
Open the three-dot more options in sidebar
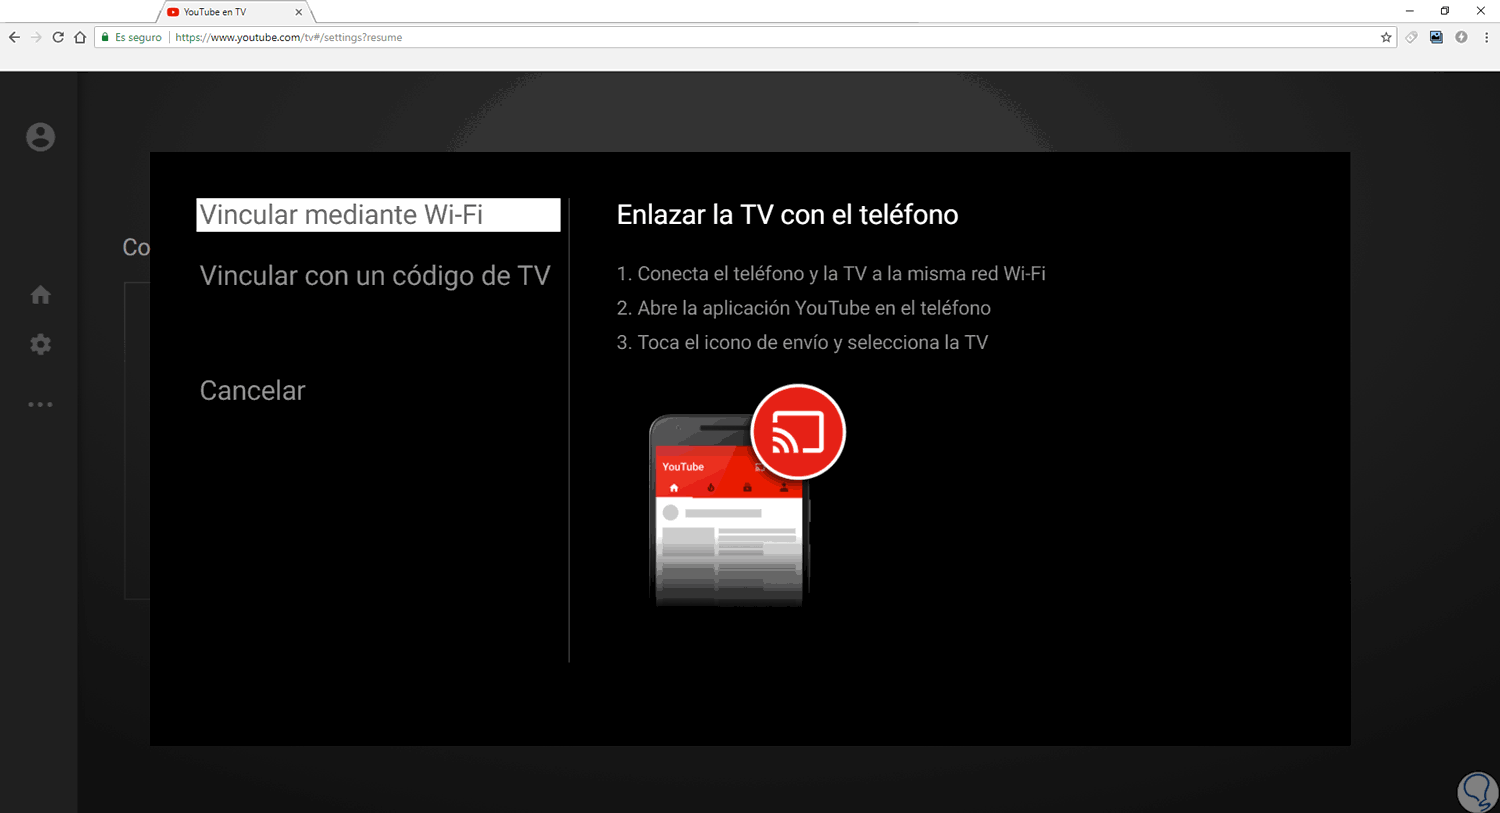(x=40, y=404)
